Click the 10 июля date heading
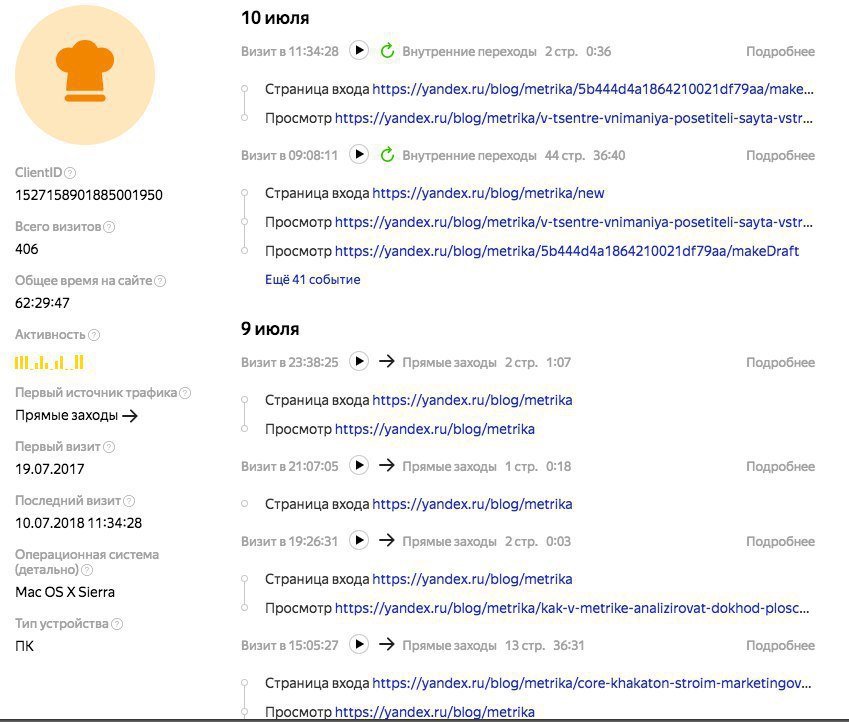Viewport: 849px width, 722px height. 275,18
